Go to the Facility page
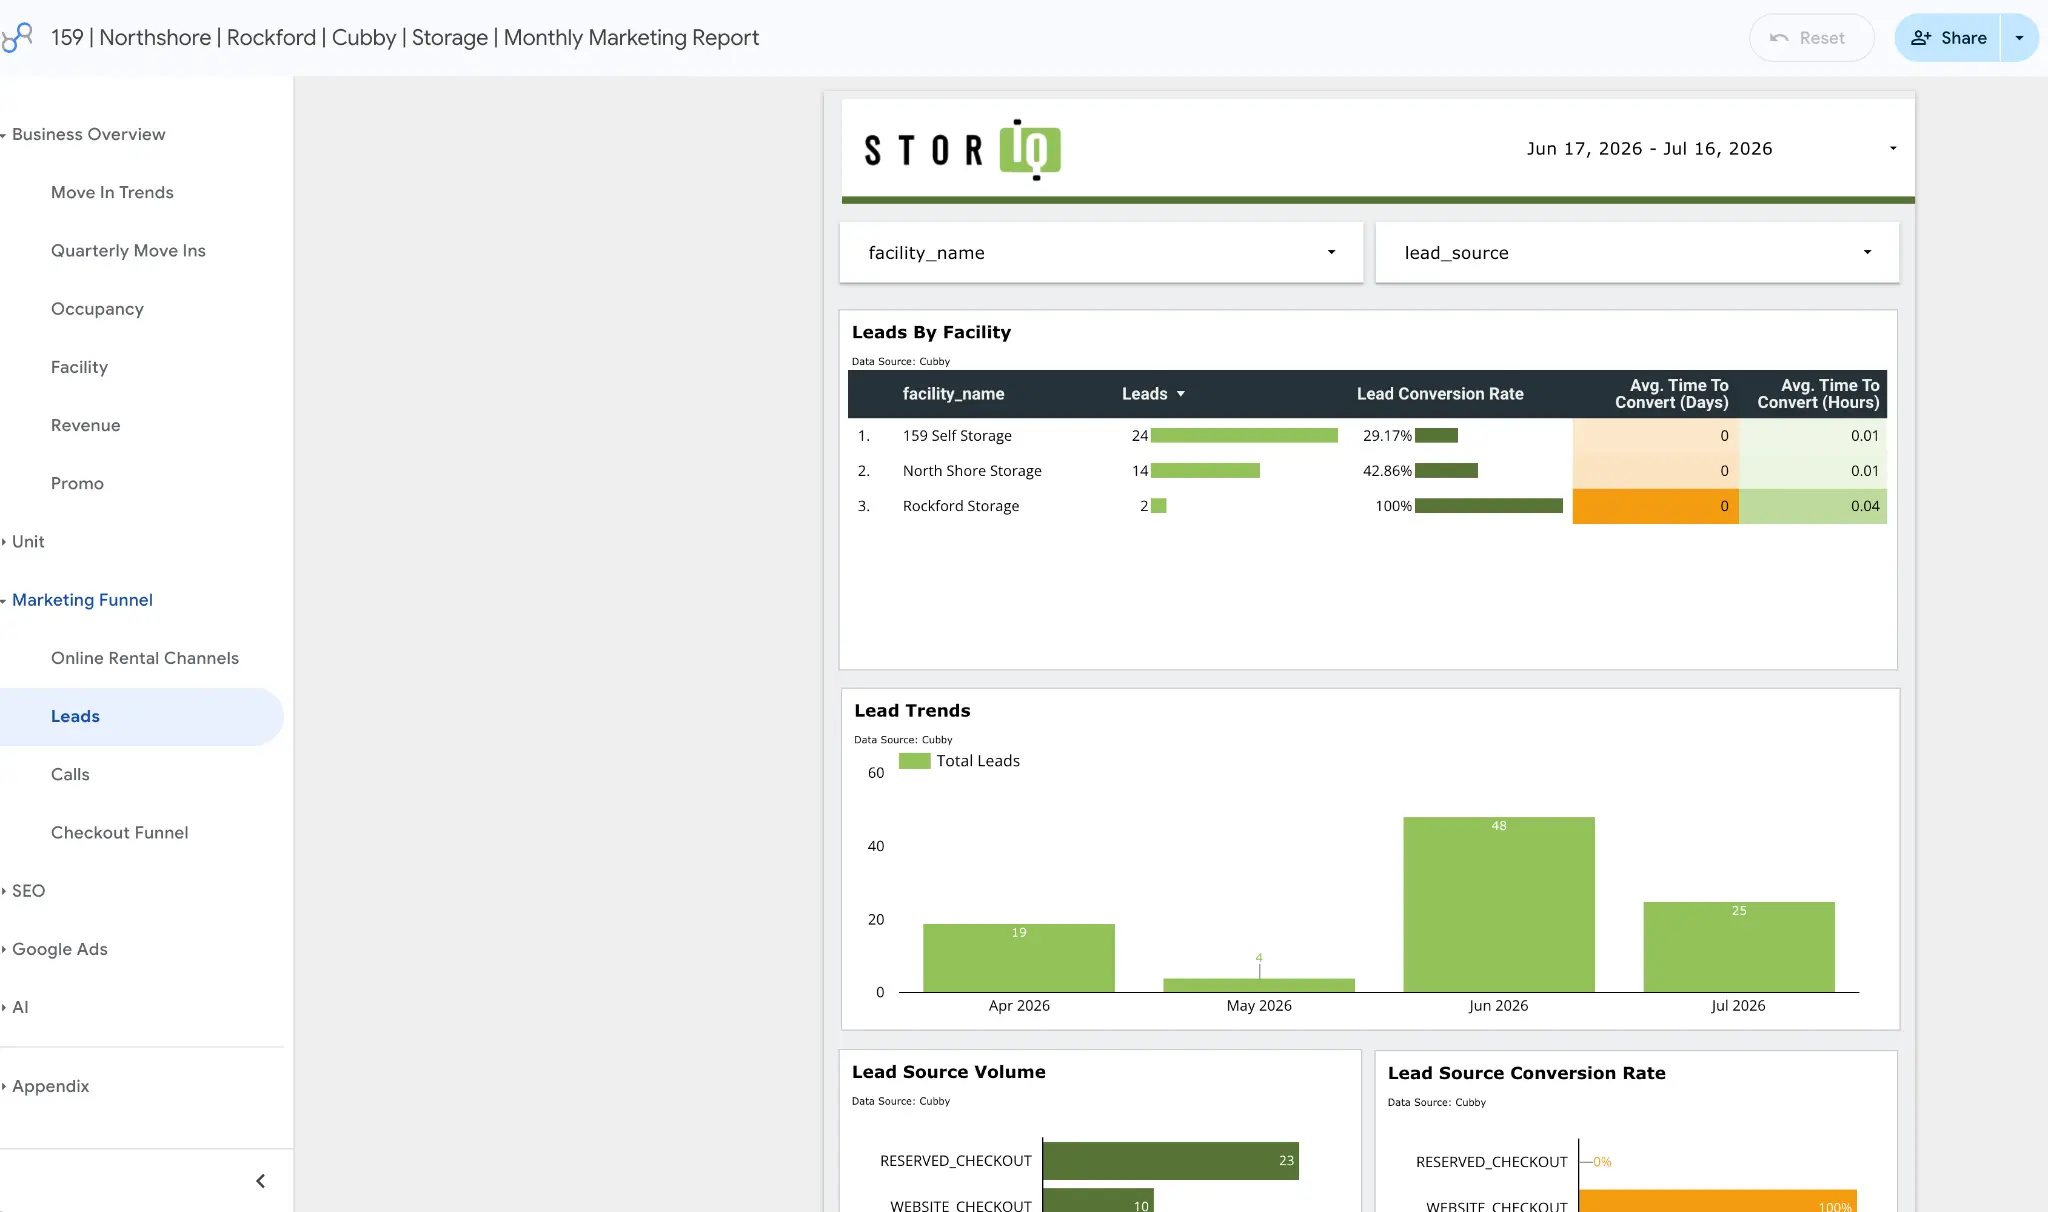 [79, 367]
